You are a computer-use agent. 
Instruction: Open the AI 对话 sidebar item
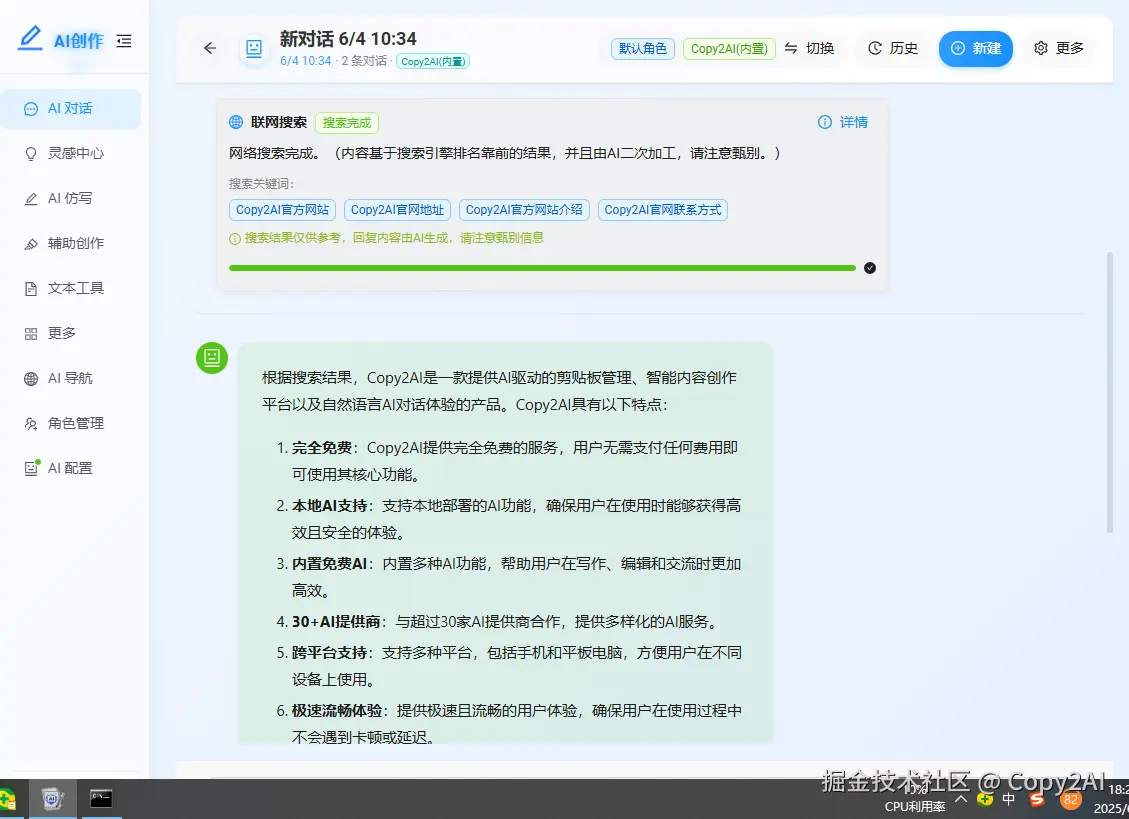(71, 109)
